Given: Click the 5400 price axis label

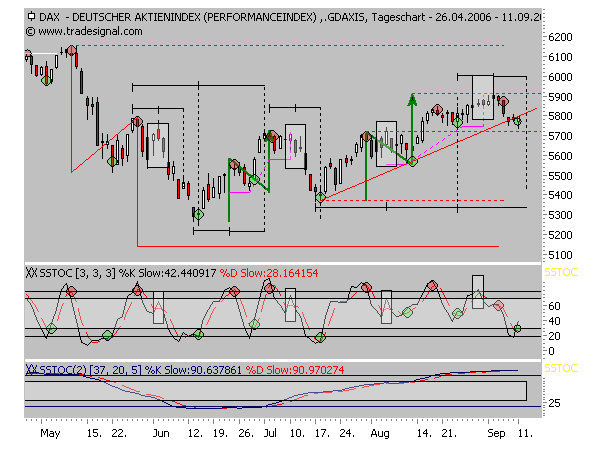Looking at the screenshot, I should (560, 195).
